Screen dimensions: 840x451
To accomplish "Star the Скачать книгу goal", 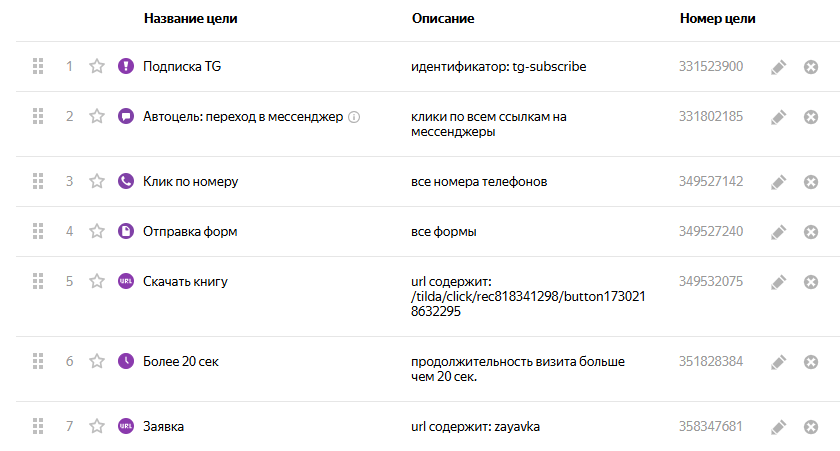I will (97, 282).
